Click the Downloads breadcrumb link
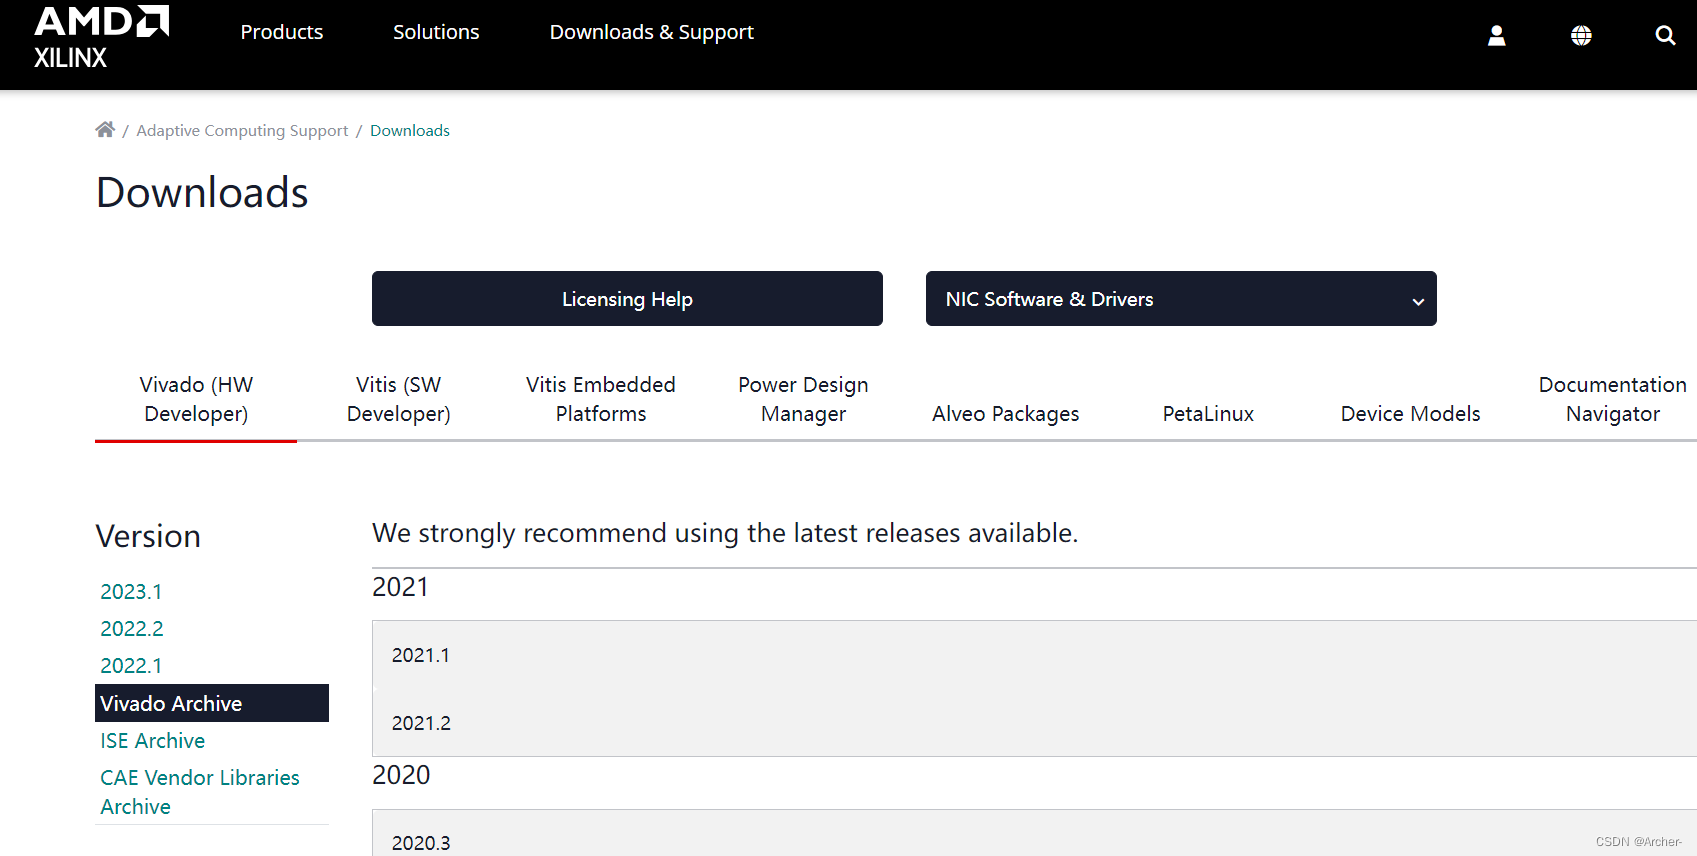 (x=410, y=131)
